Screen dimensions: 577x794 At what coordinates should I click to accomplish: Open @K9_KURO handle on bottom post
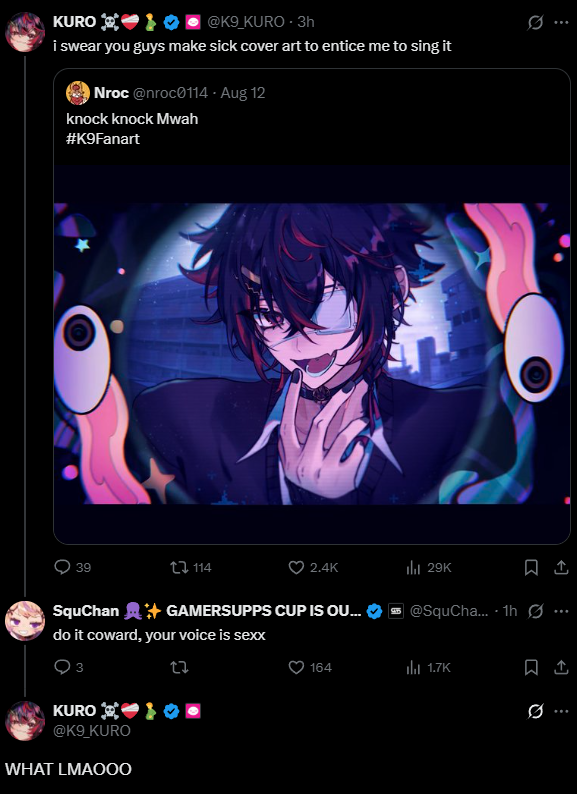pos(92,730)
